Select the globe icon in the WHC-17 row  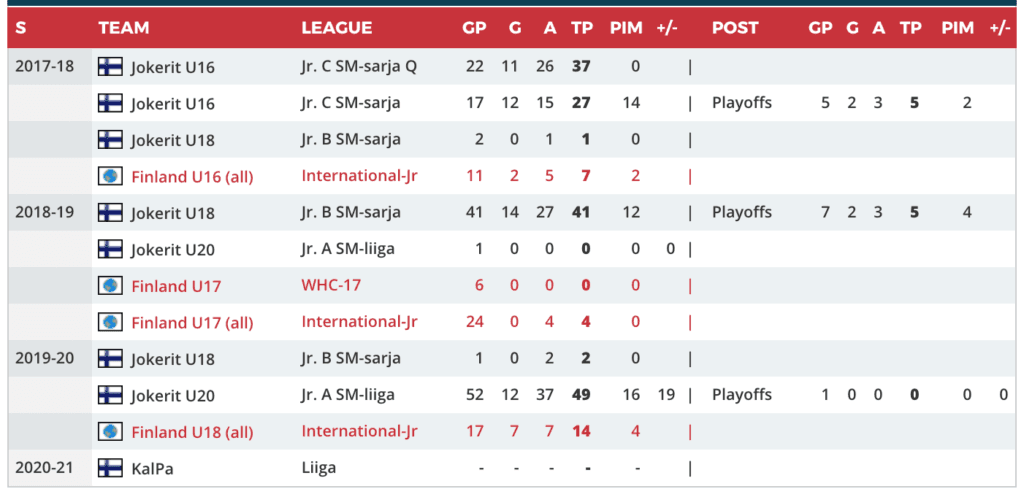point(110,286)
